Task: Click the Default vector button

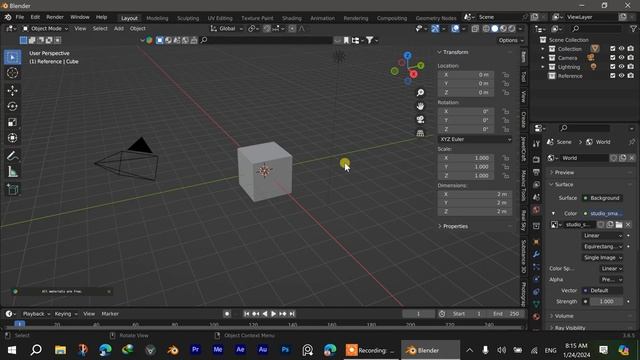Action: click(602, 291)
